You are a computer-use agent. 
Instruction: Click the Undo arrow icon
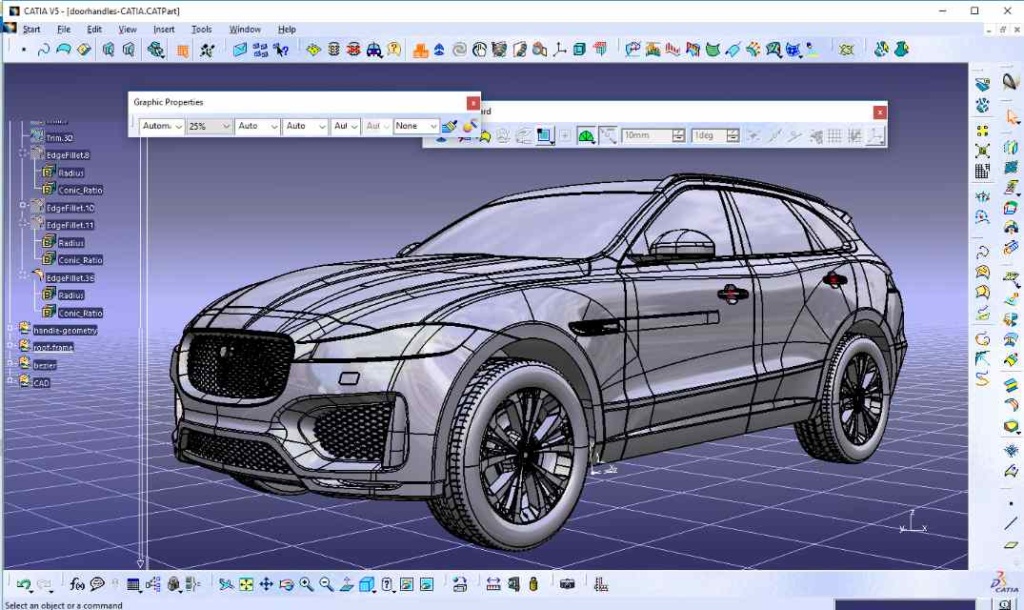[x=23, y=581]
